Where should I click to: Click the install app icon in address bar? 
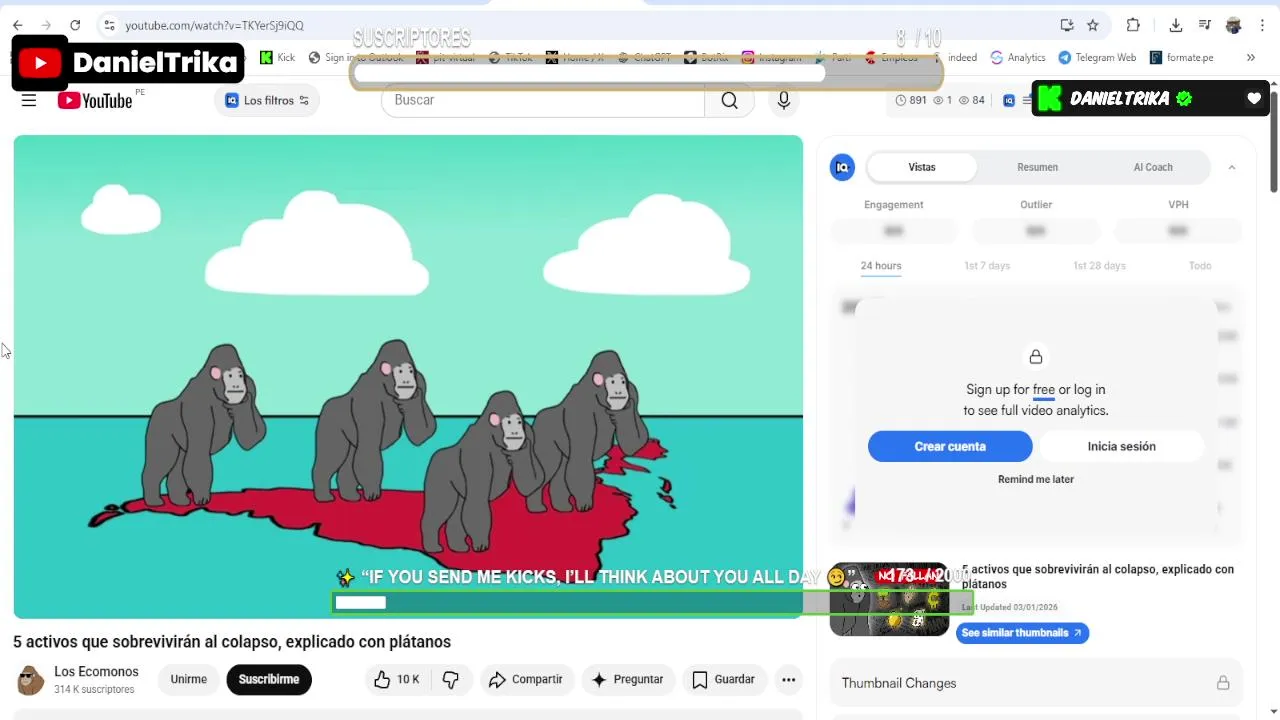pos(1067,25)
